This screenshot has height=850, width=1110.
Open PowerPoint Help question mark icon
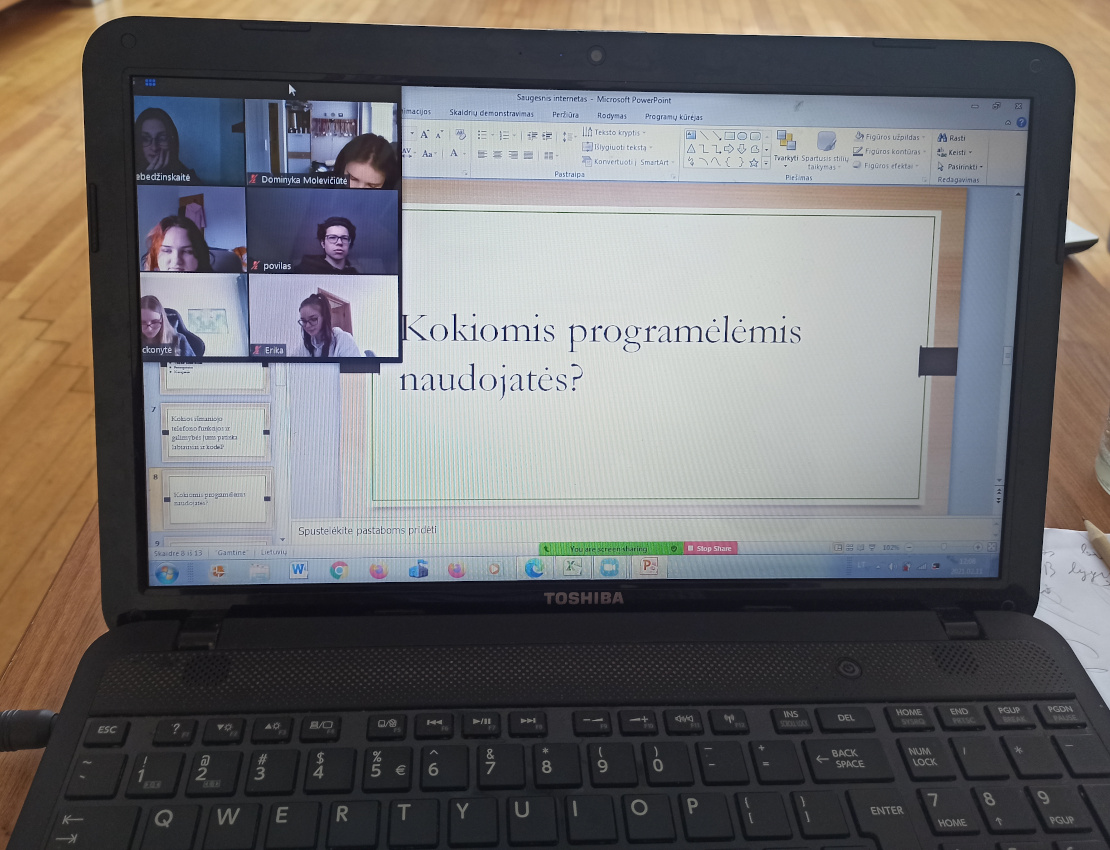click(1021, 122)
